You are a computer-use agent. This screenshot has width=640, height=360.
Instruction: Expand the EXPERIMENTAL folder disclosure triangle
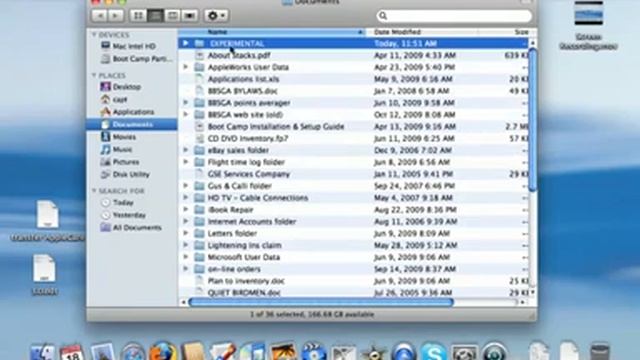pyautogui.click(x=186, y=43)
